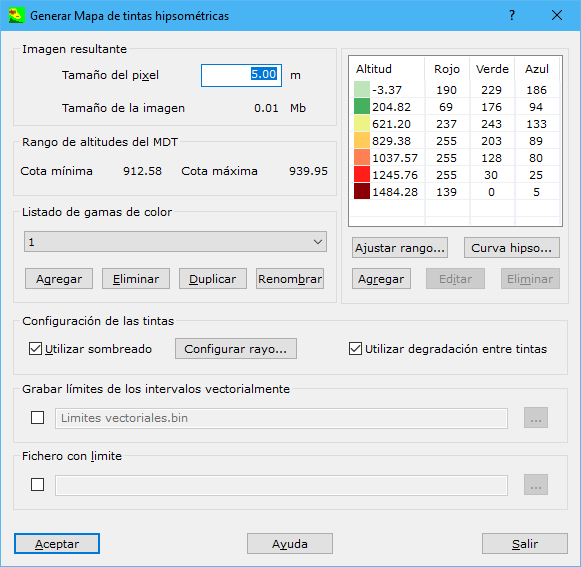
Task: Click the help question mark icon
Action: [x=512, y=15]
